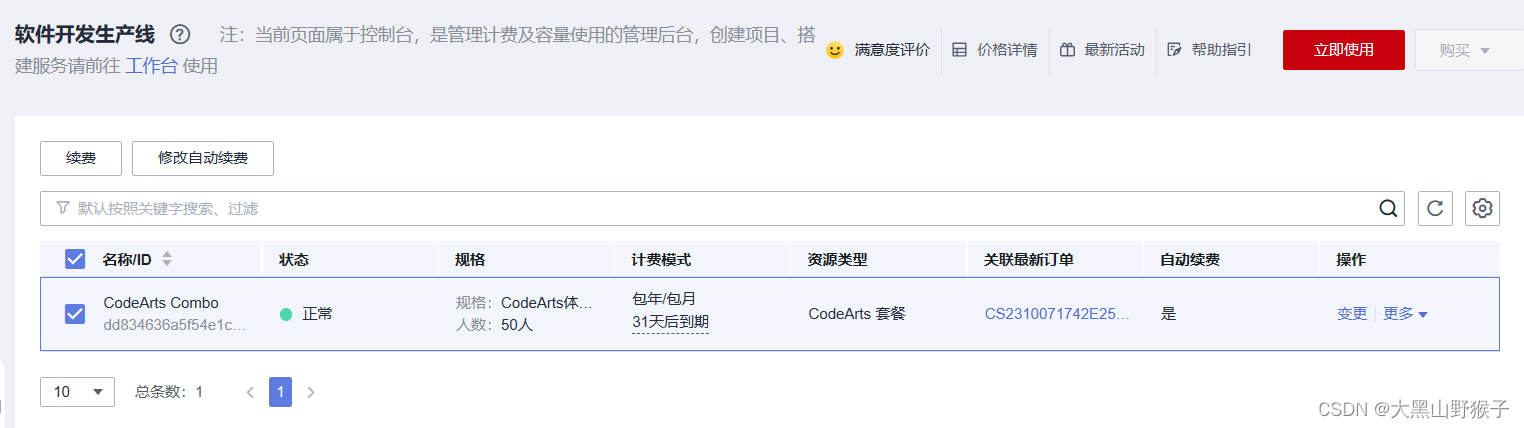Click CodeArts 套餐 resource type cell

857,314
